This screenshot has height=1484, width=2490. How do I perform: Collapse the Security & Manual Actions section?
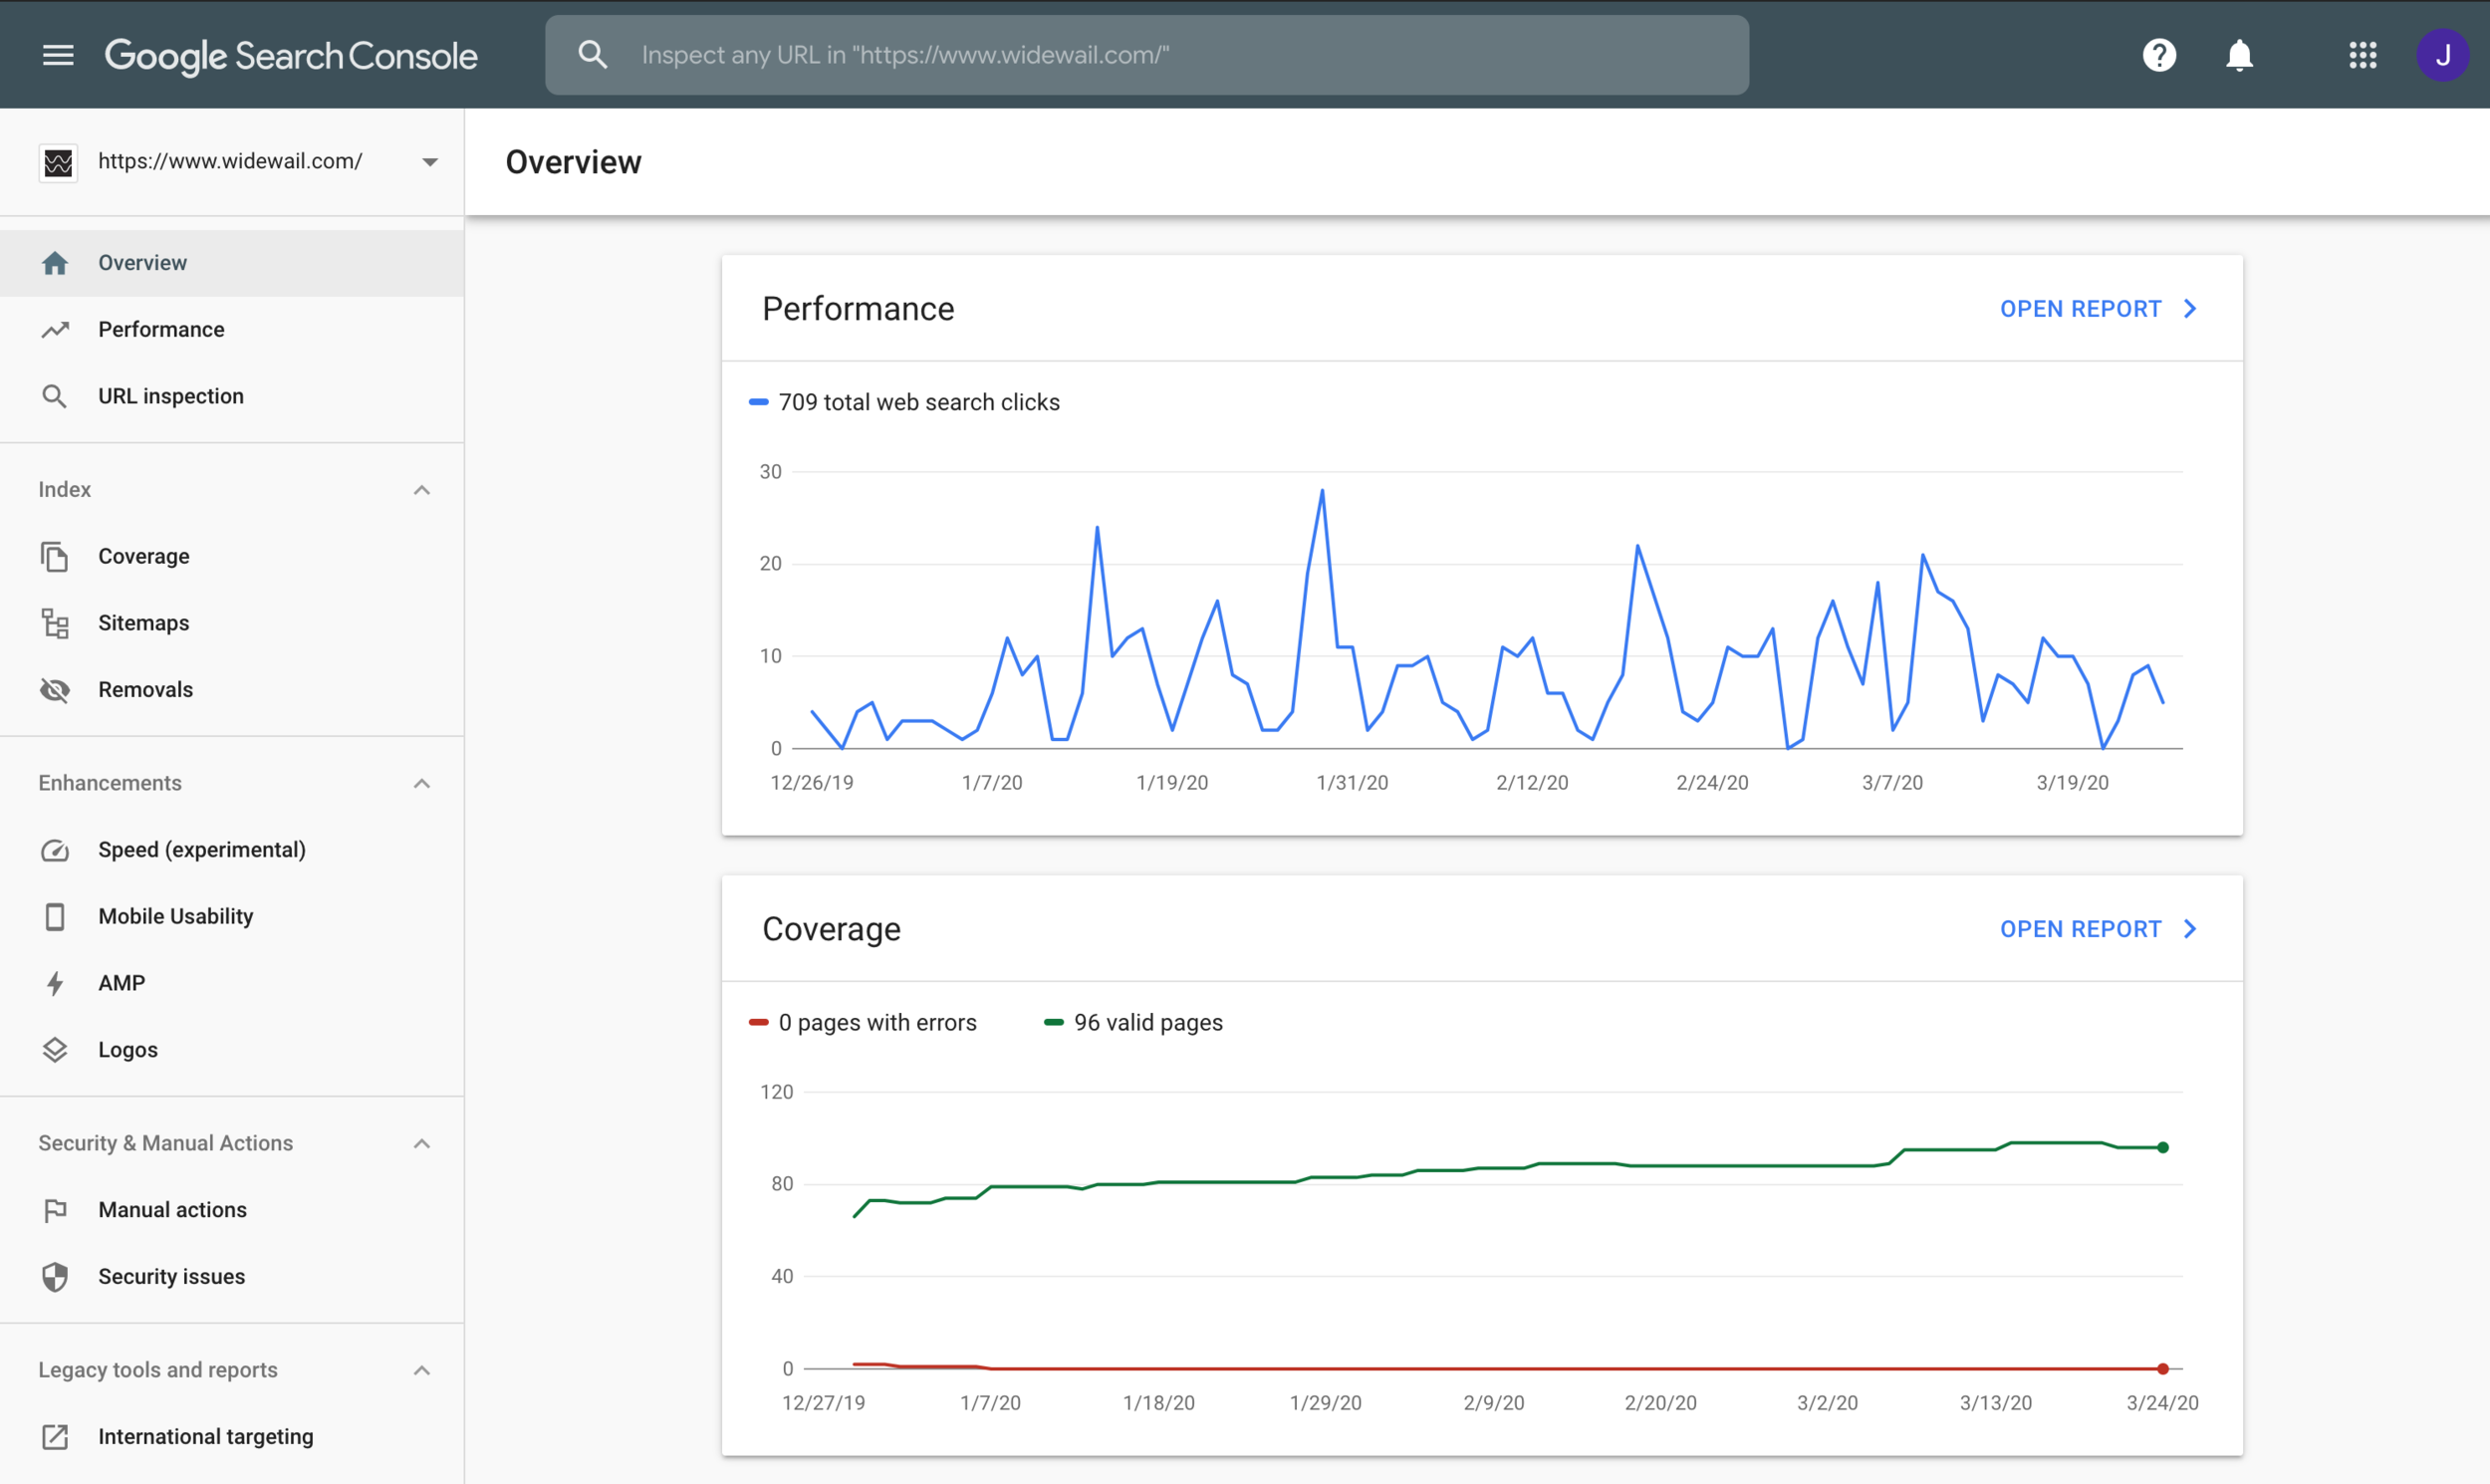[422, 1143]
